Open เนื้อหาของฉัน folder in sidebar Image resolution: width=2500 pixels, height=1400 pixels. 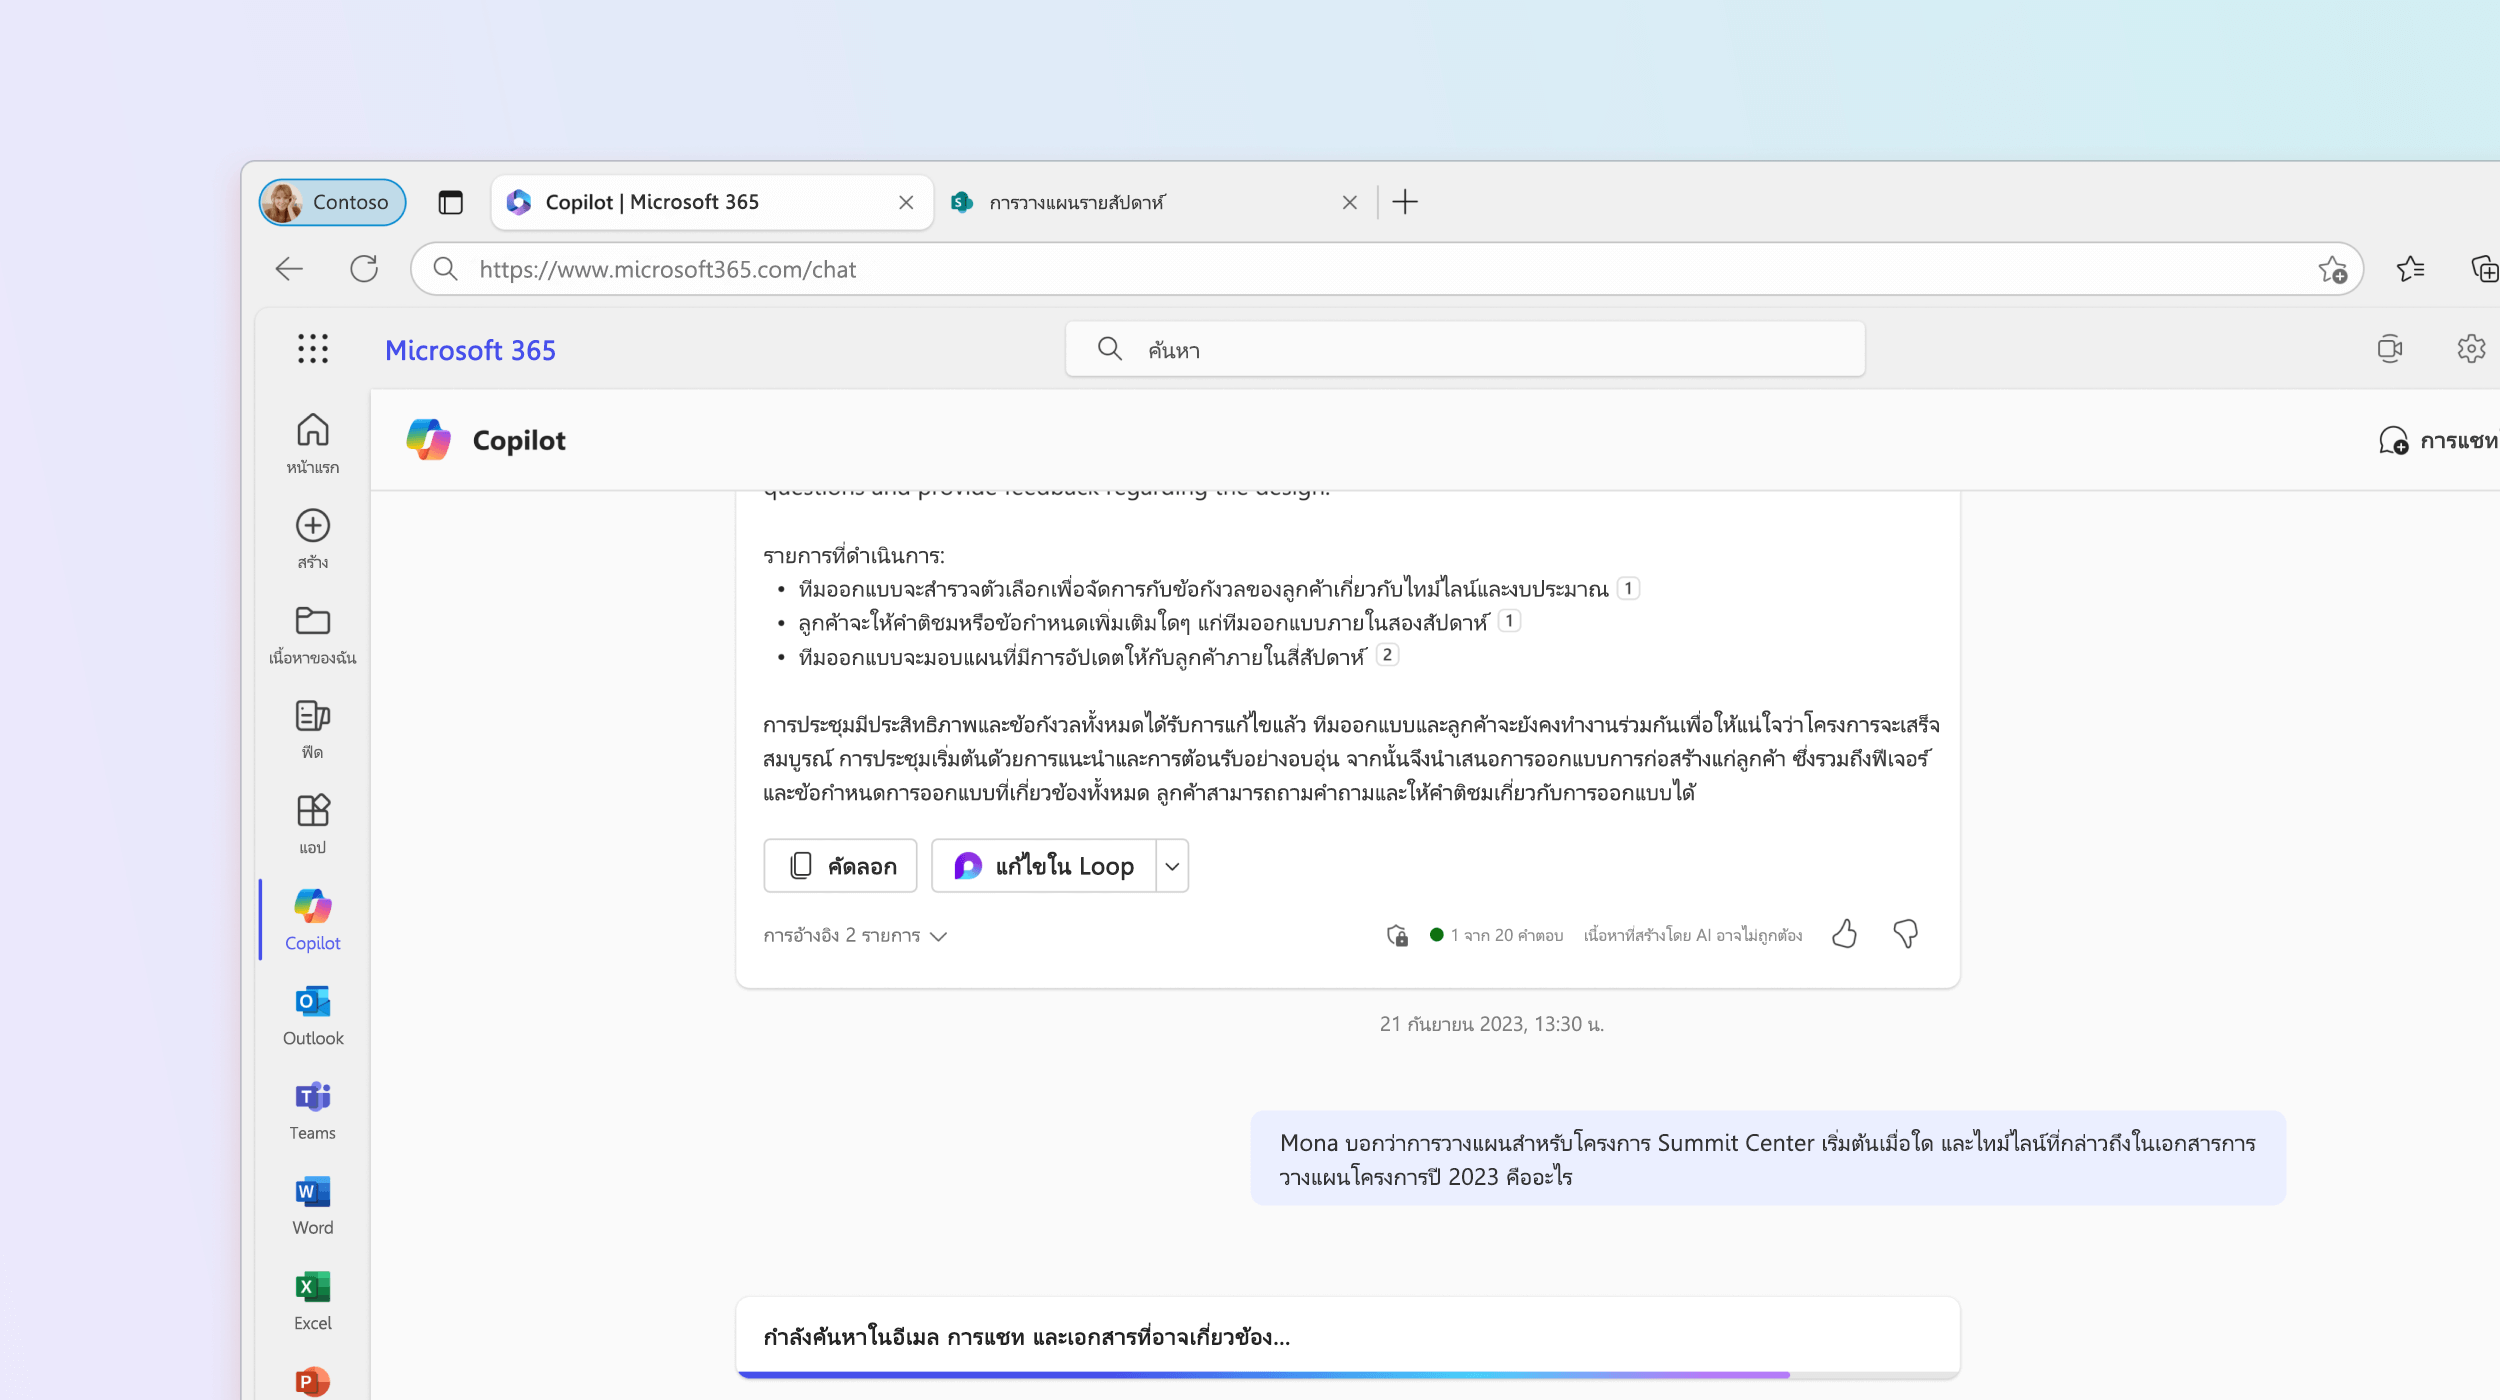coord(312,634)
